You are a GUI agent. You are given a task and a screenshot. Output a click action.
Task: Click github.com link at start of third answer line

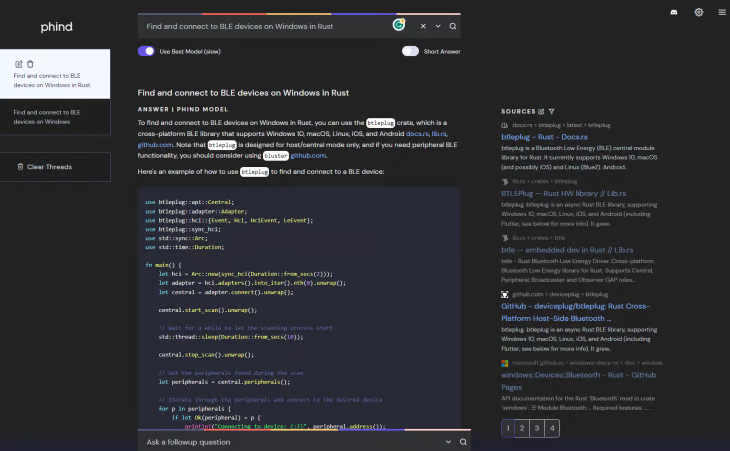pyautogui.click(x=155, y=145)
